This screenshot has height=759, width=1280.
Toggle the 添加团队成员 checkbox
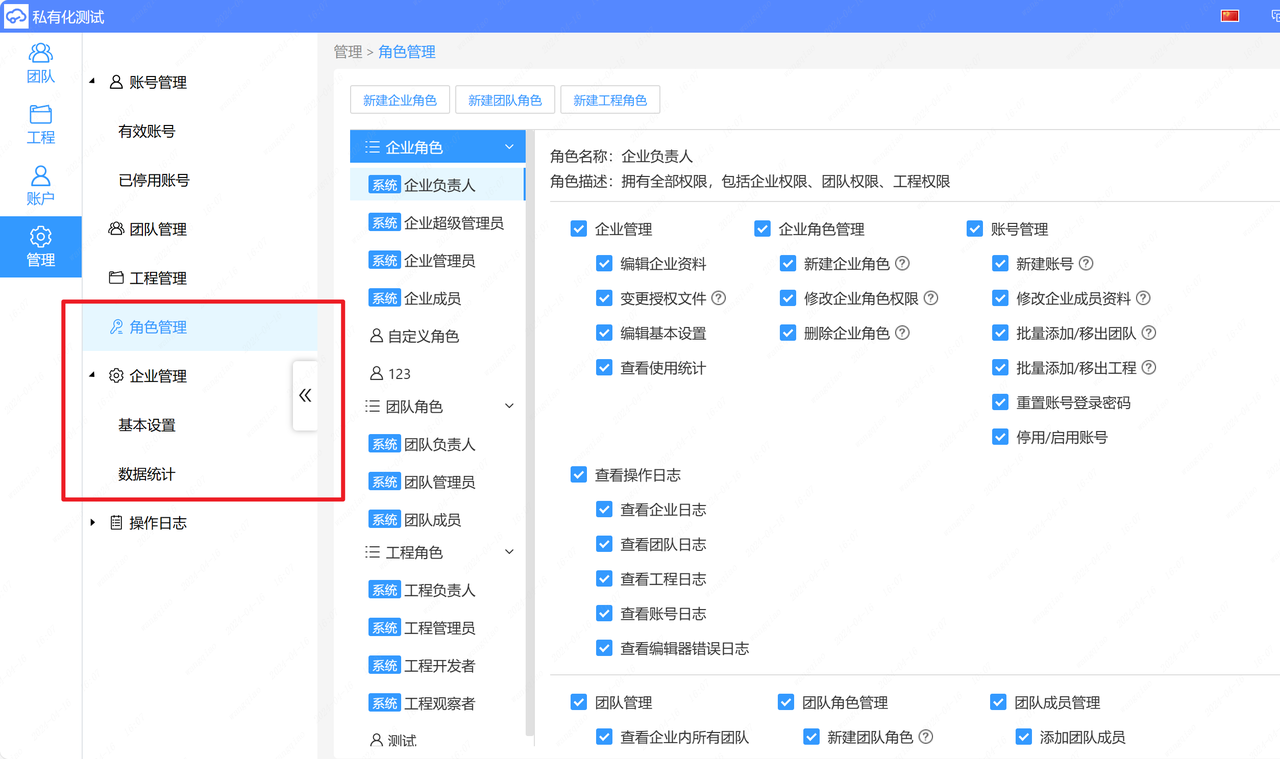point(1023,737)
